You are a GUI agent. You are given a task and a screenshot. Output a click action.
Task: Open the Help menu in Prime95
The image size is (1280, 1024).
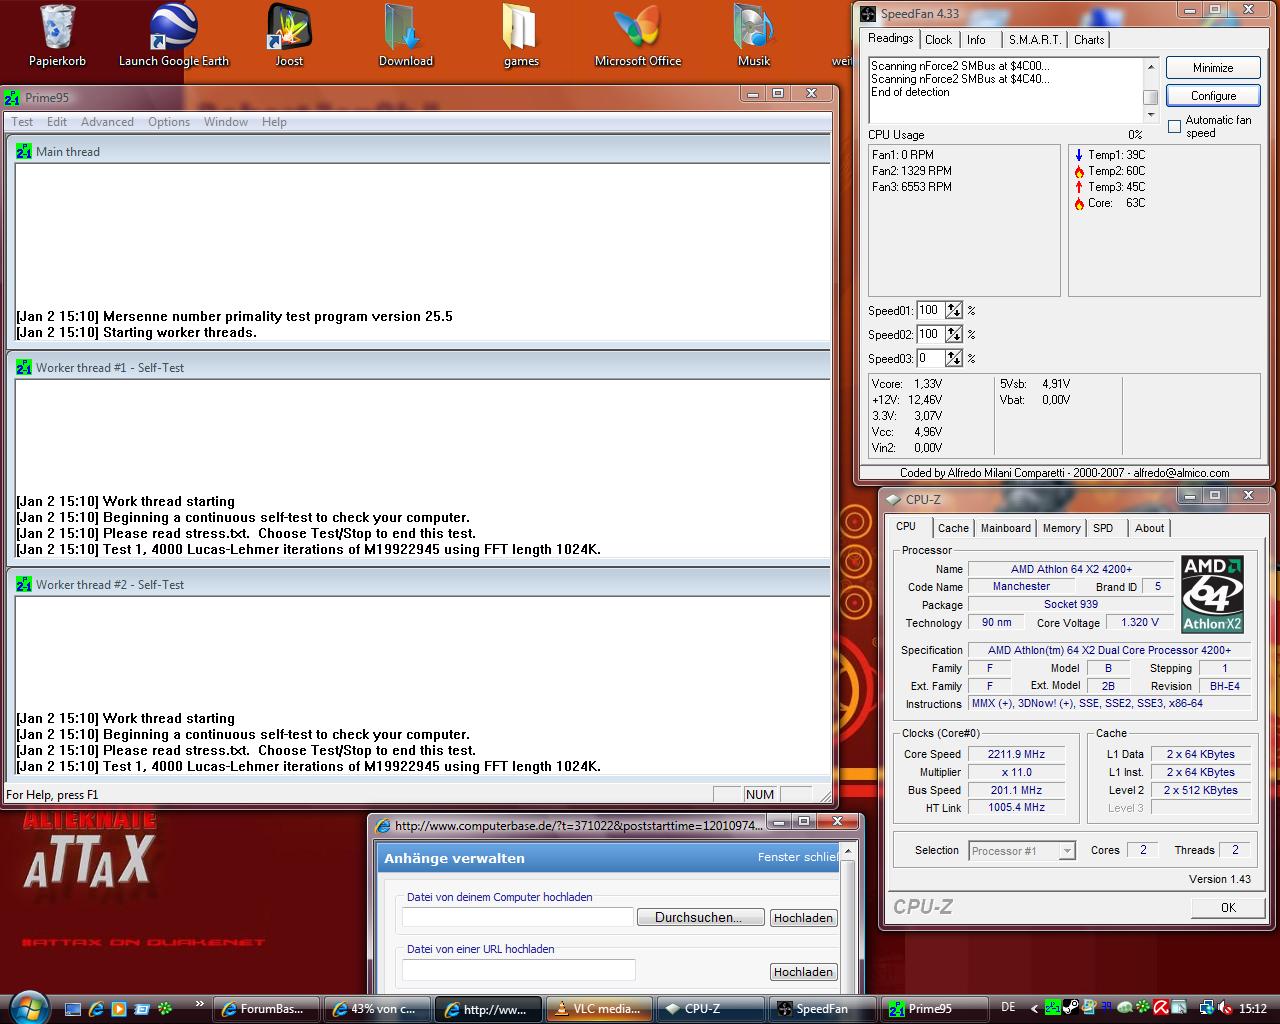tap(274, 122)
